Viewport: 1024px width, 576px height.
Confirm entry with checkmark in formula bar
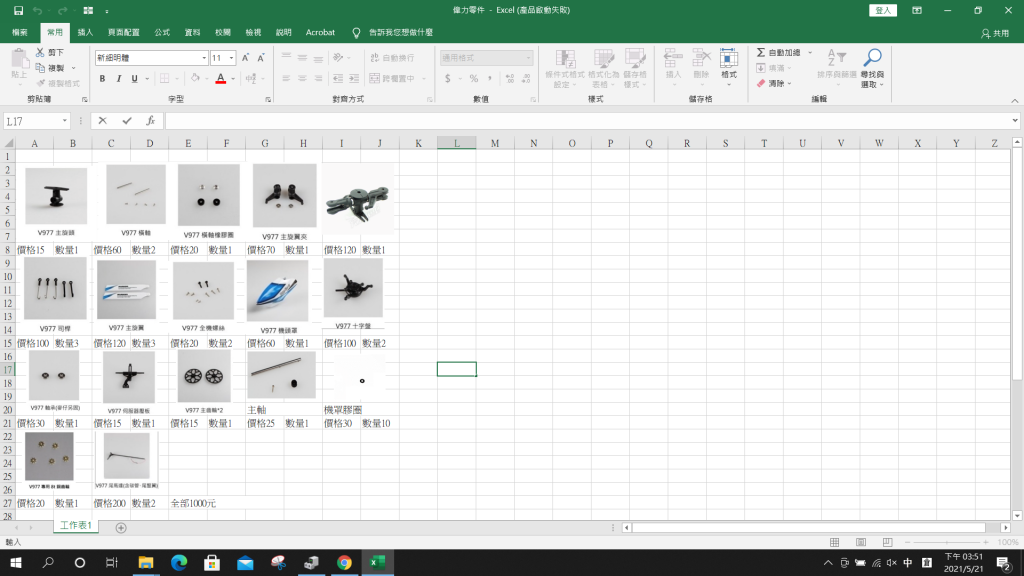(x=127, y=121)
